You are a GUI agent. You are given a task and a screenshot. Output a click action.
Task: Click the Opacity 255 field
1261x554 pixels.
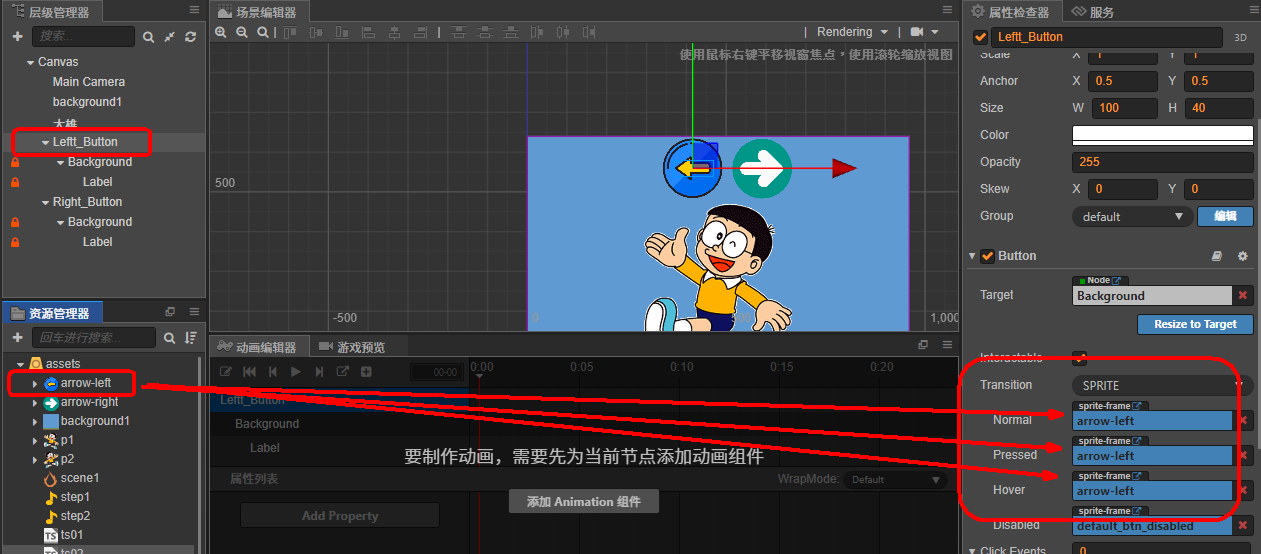pos(1162,162)
